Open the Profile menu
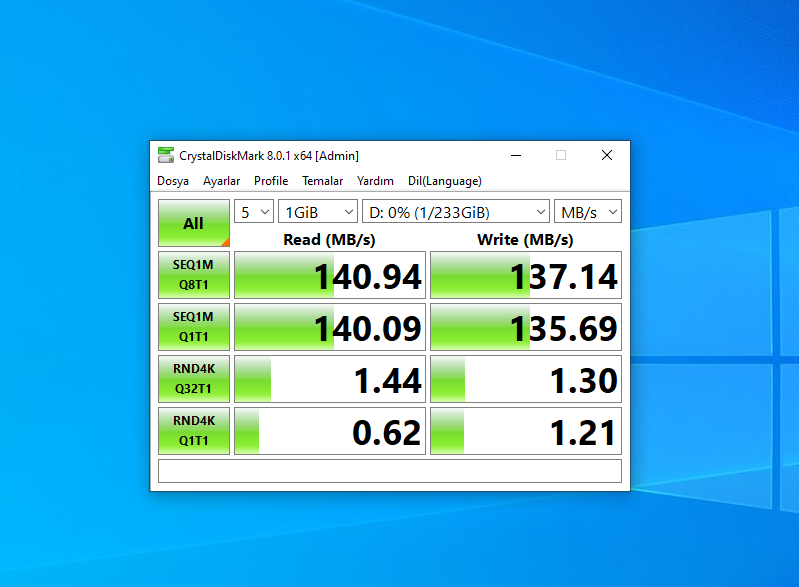The image size is (799, 587). coord(271,181)
